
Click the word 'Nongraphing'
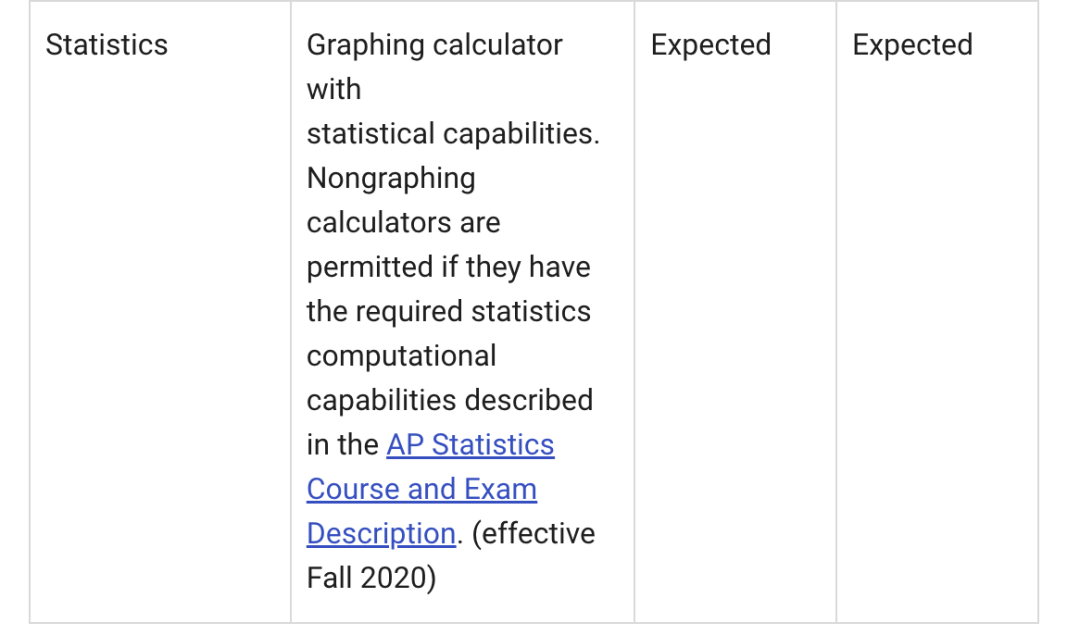tap(391, 178)
